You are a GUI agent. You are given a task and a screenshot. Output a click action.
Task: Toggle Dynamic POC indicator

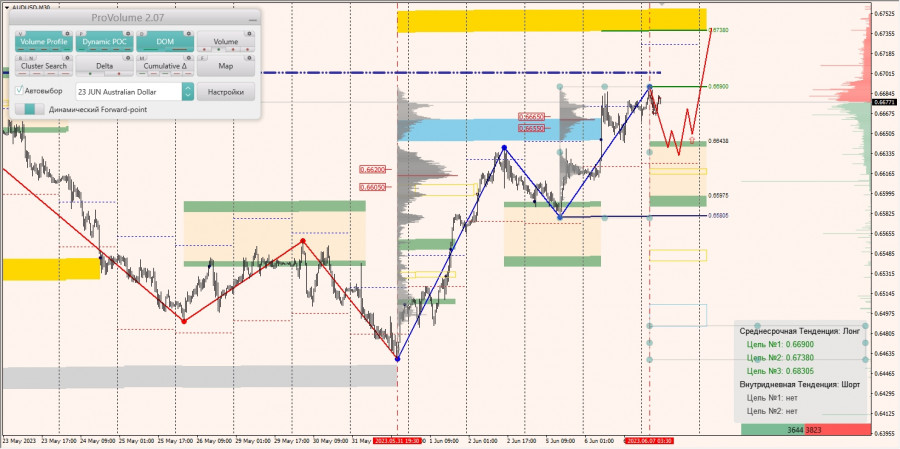pos(104,41)
